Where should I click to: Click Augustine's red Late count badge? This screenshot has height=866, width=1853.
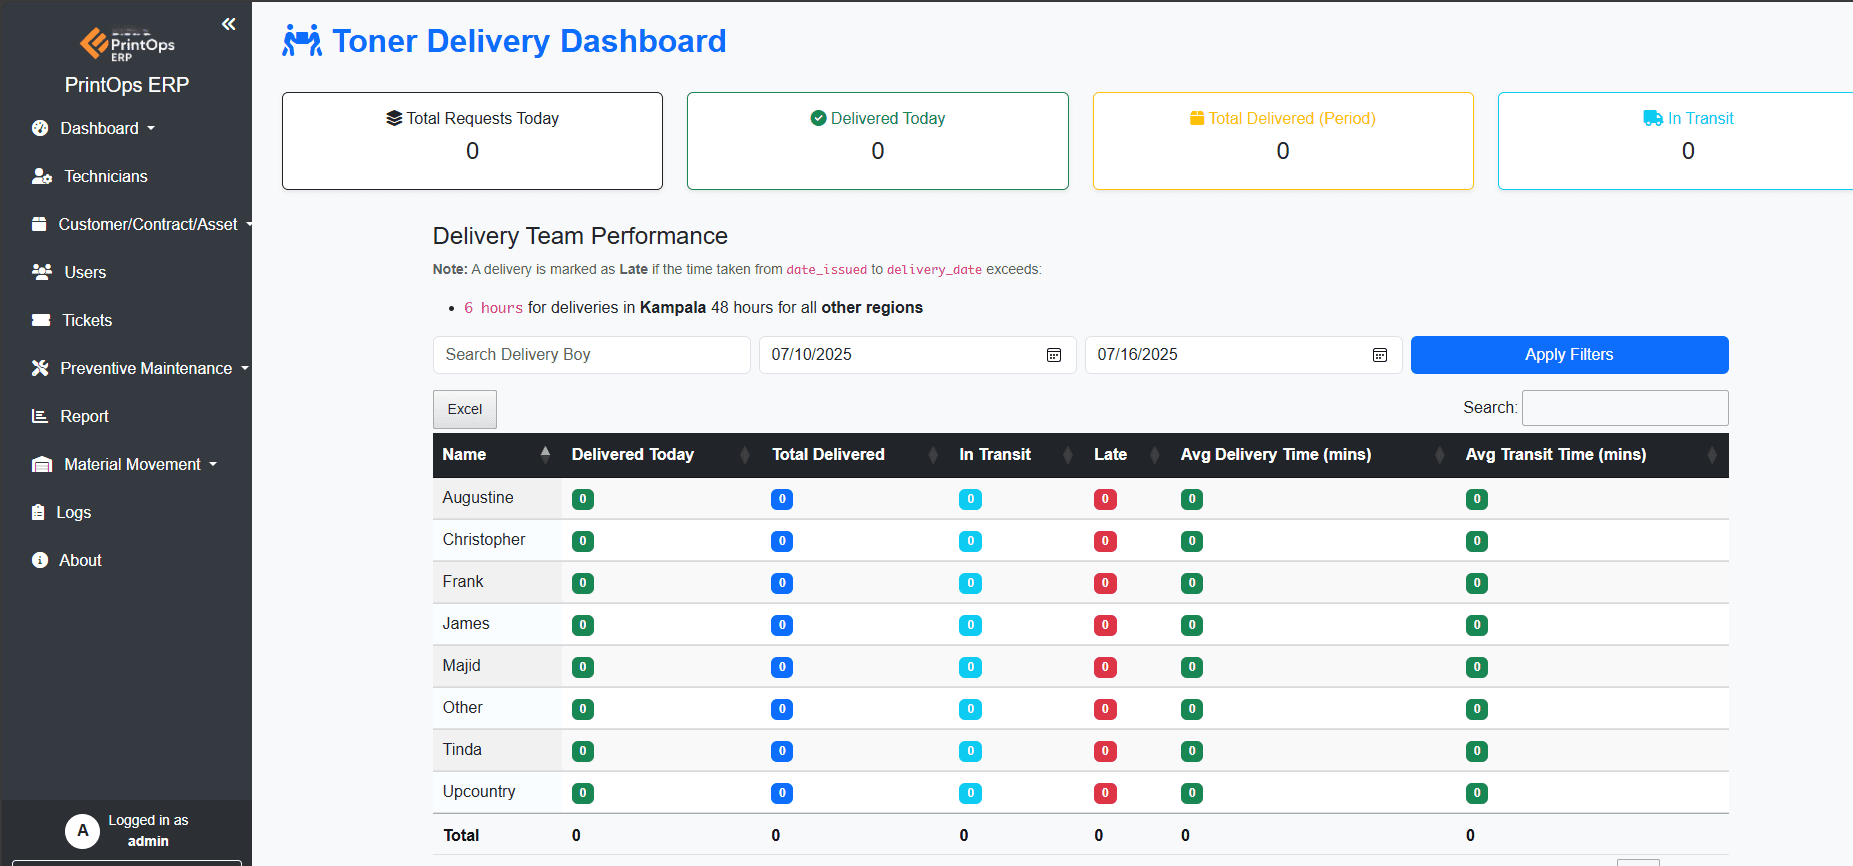[1105, 499]
